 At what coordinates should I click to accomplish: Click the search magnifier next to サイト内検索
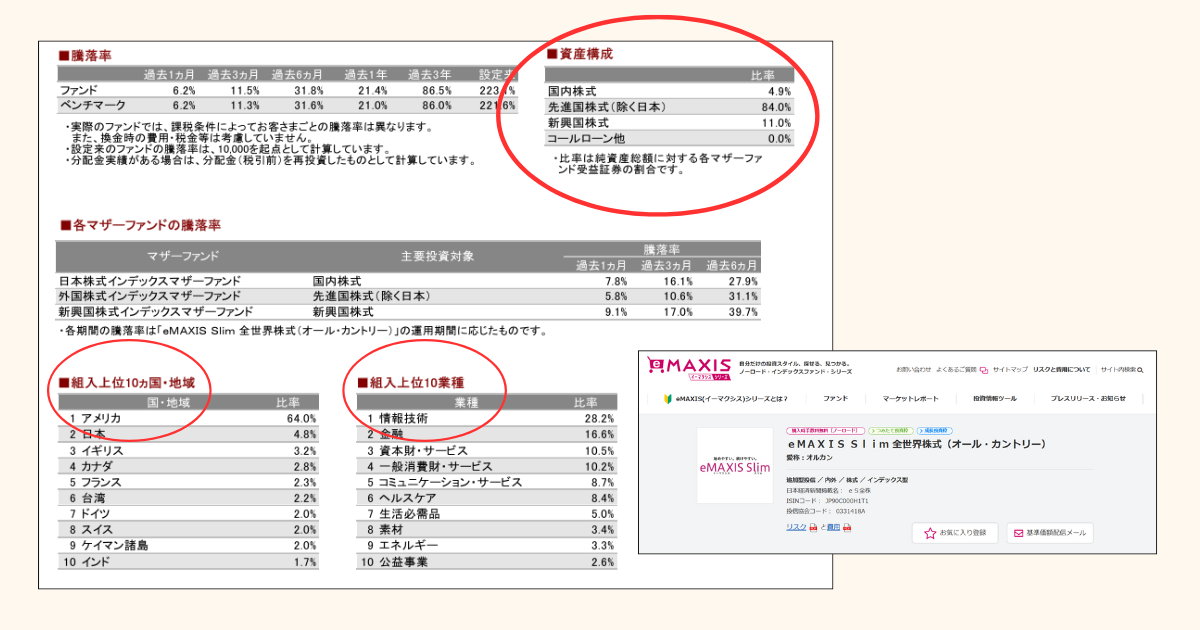click(x=1142, y=369)
